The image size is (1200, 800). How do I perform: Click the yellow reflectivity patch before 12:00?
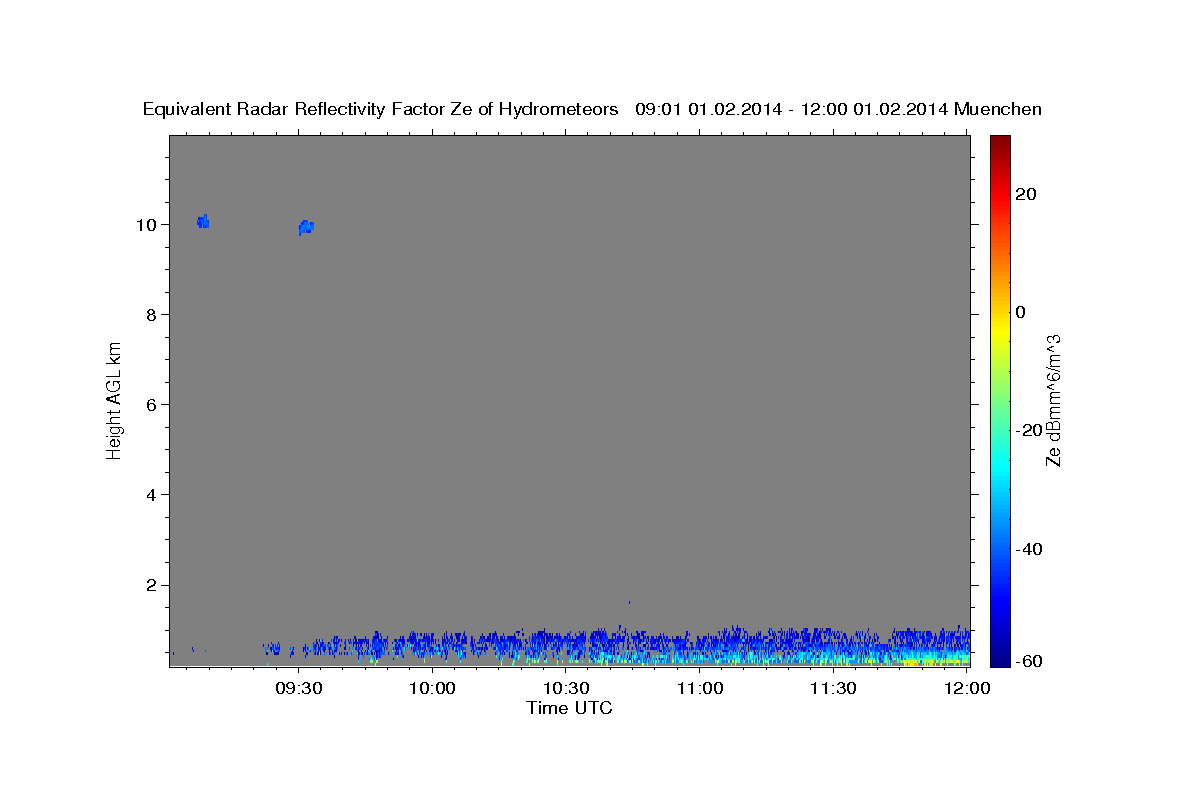(x=912, y=661)
